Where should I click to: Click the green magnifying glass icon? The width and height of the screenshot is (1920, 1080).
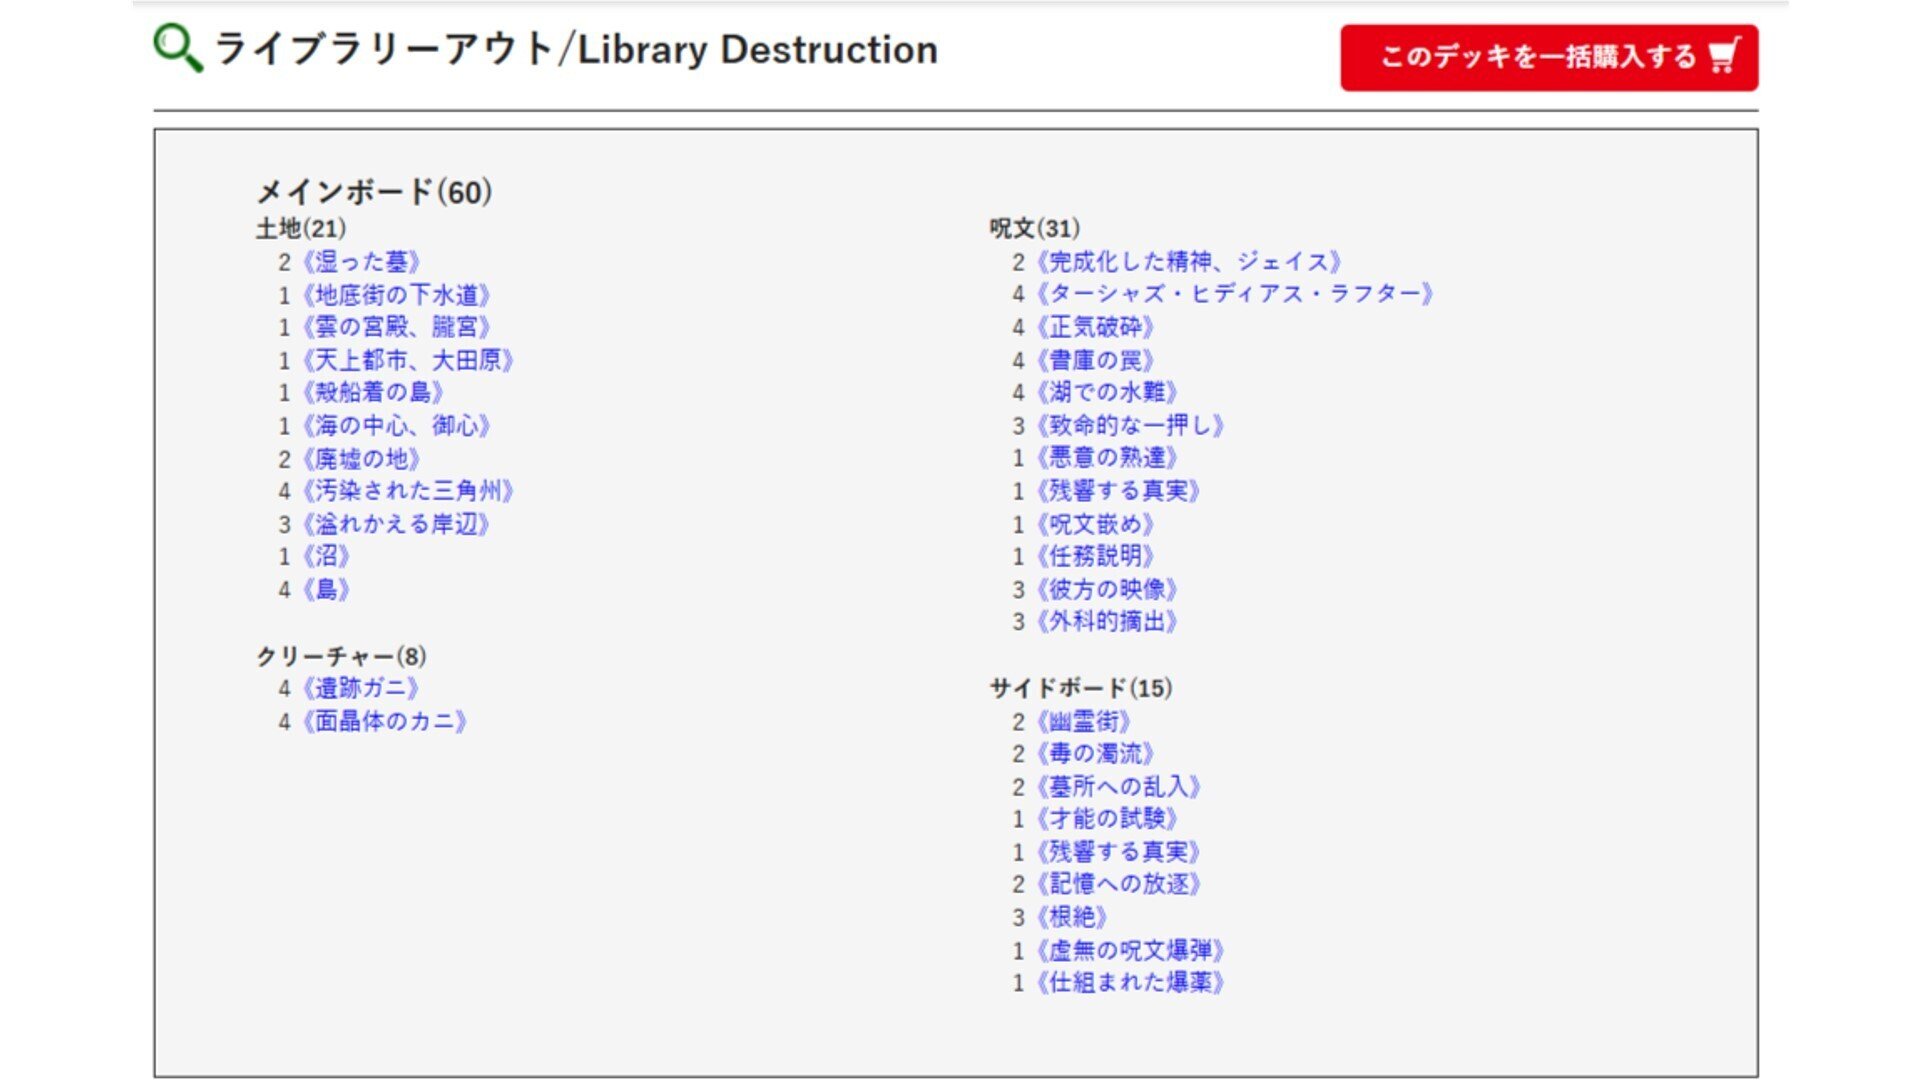point(177,48)
